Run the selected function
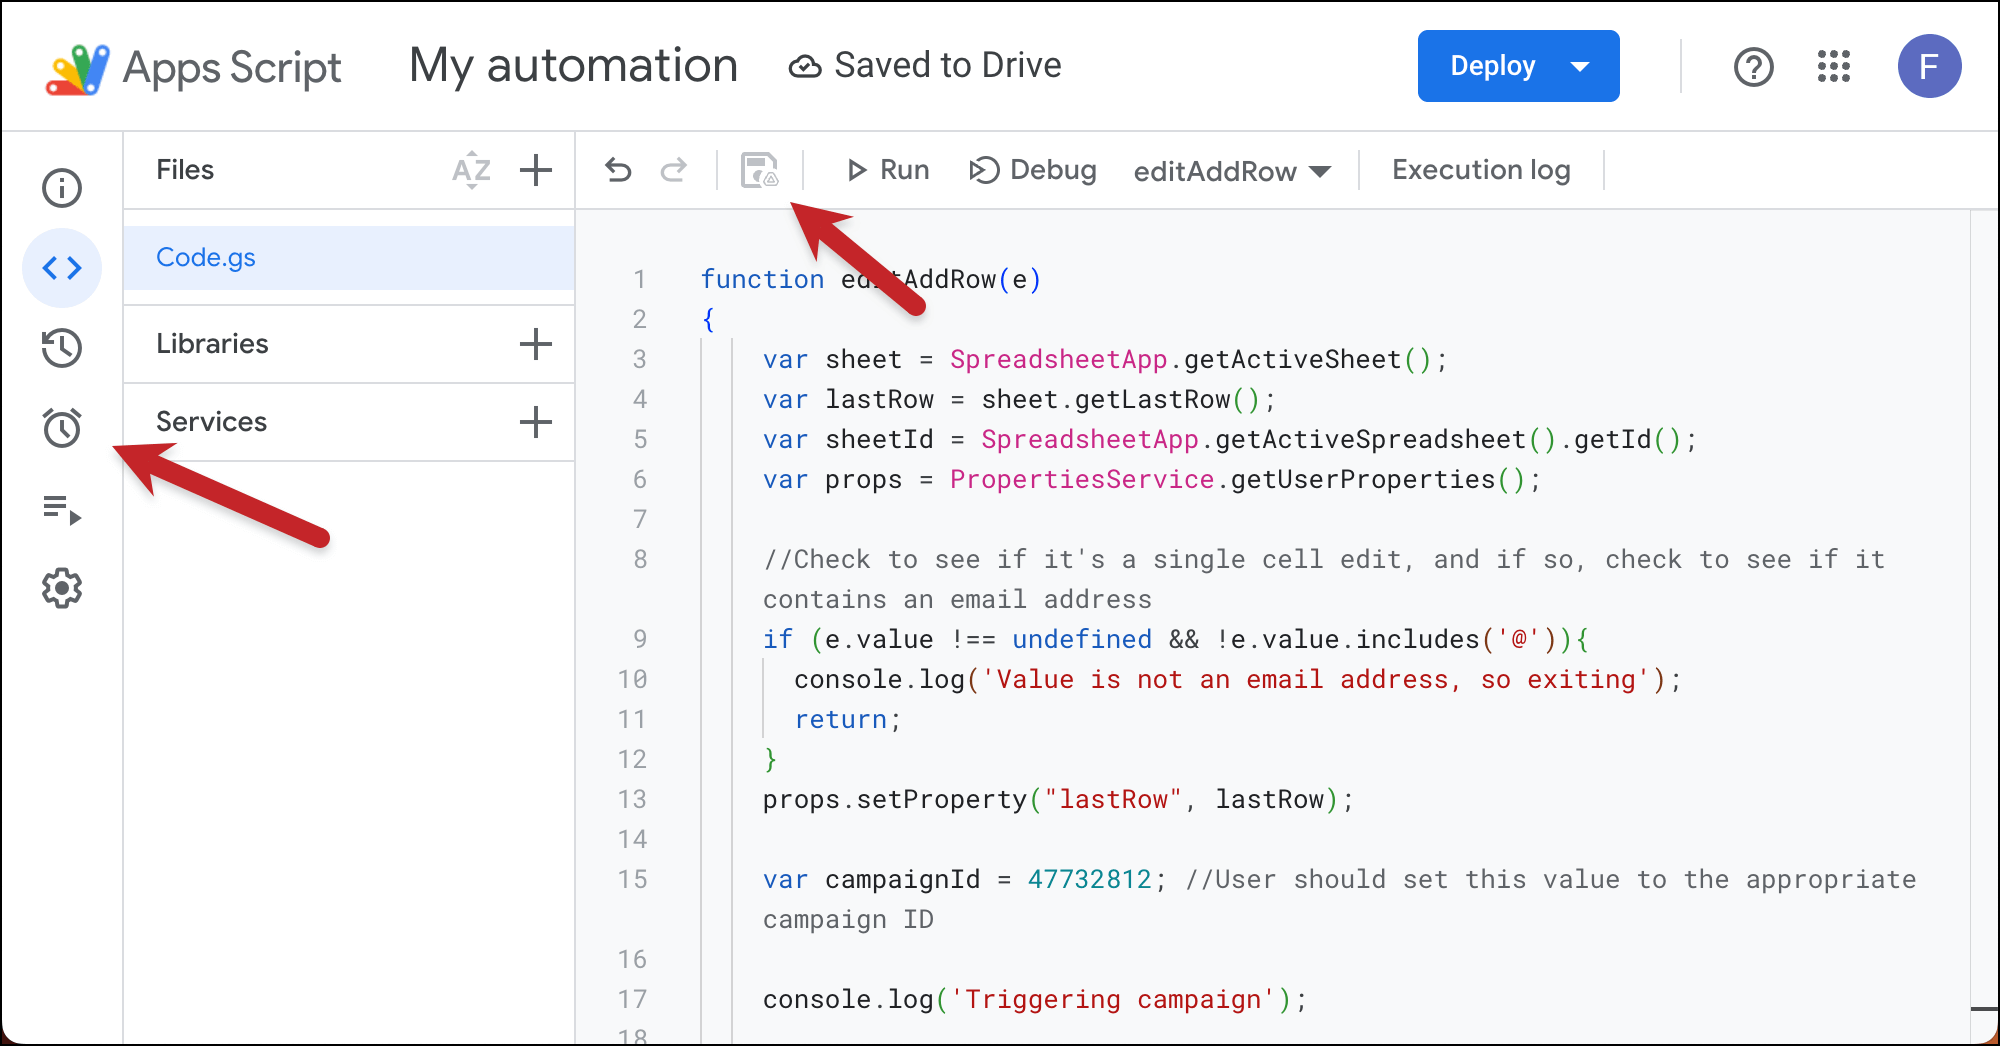2000x1046 pixels. (888, 171)
